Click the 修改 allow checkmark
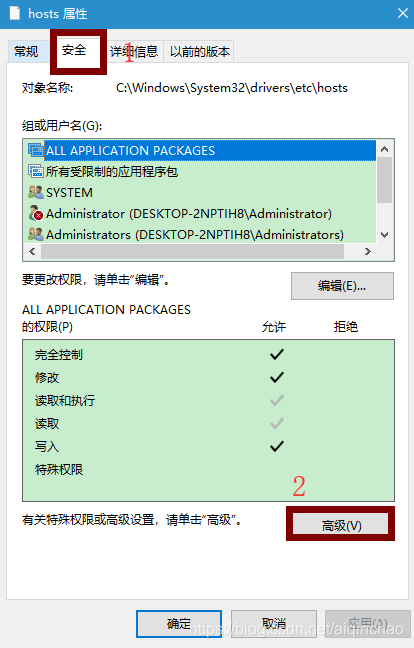Screen dimensions: 414x648 (277, 377)
